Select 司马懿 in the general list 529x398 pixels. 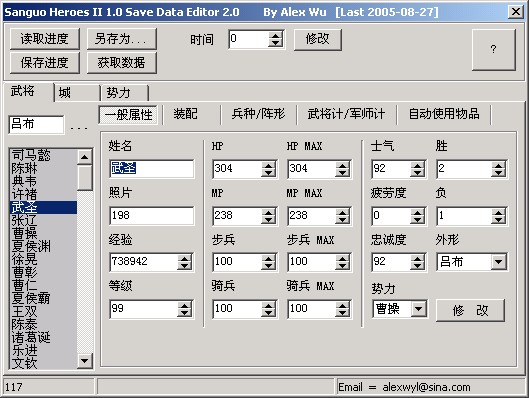coord(44,155)
